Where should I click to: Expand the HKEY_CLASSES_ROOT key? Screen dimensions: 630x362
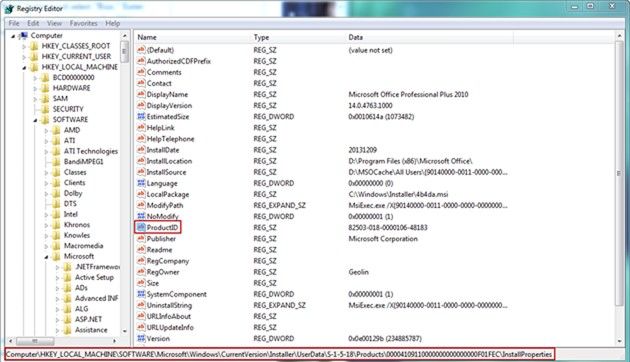click(x=24, y=47)
